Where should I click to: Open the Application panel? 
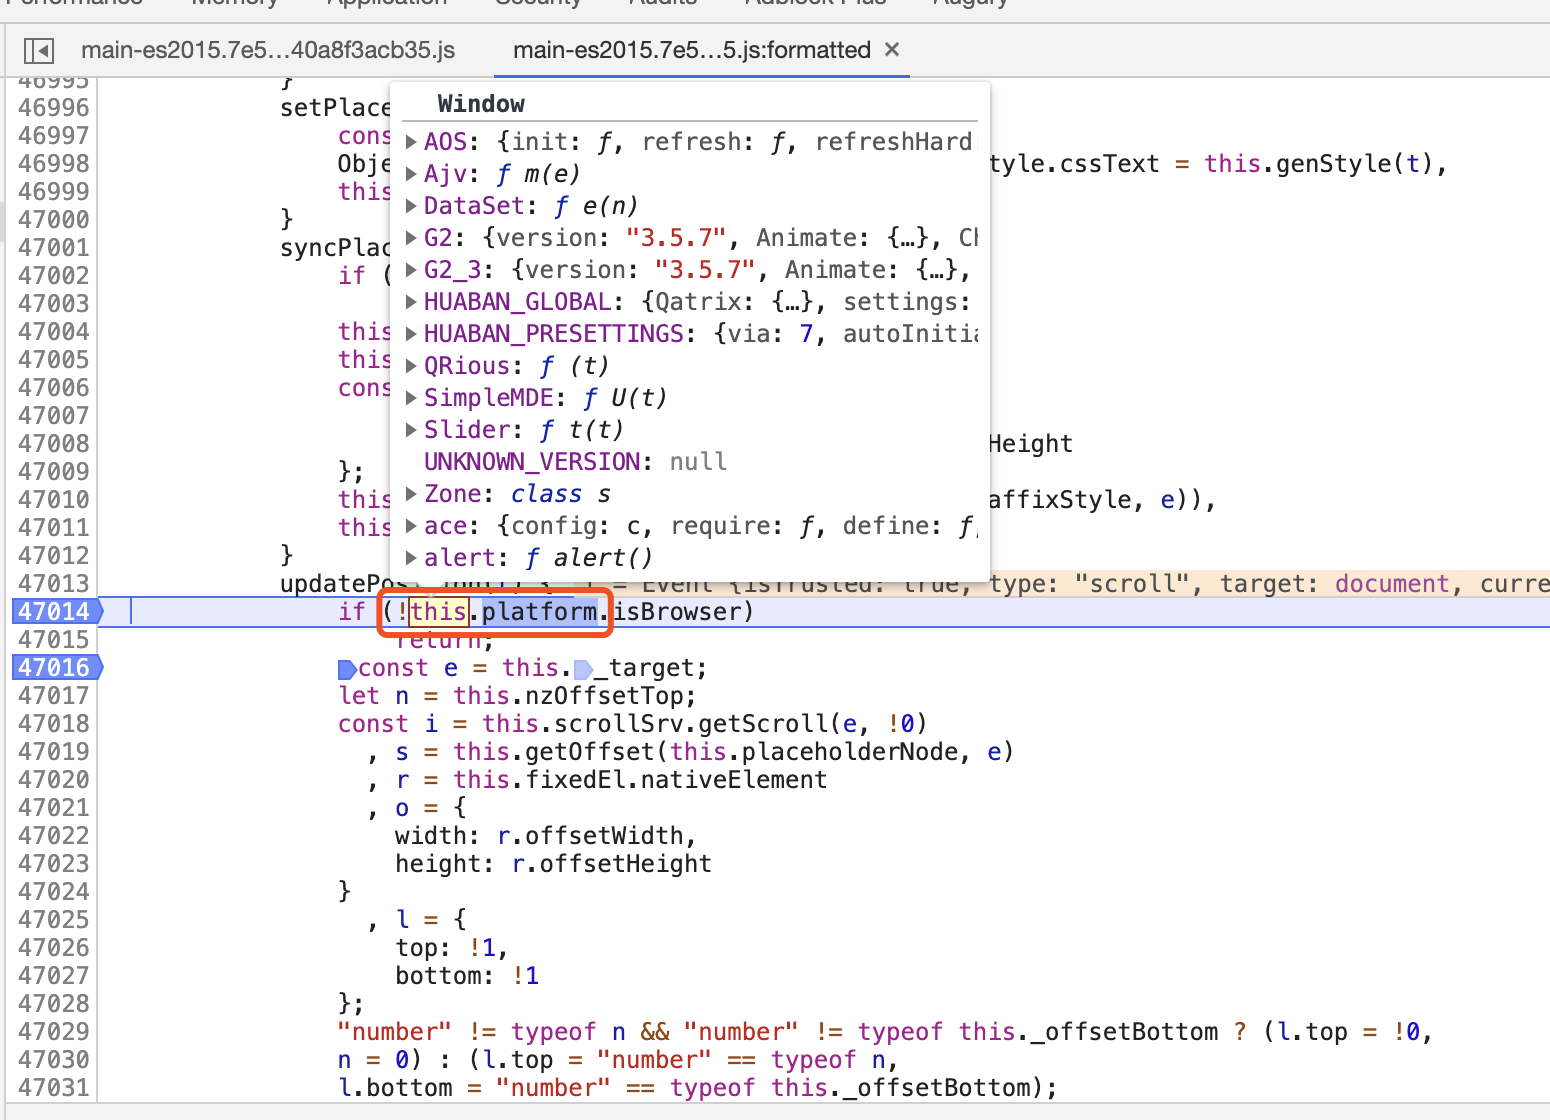[386, 3]
